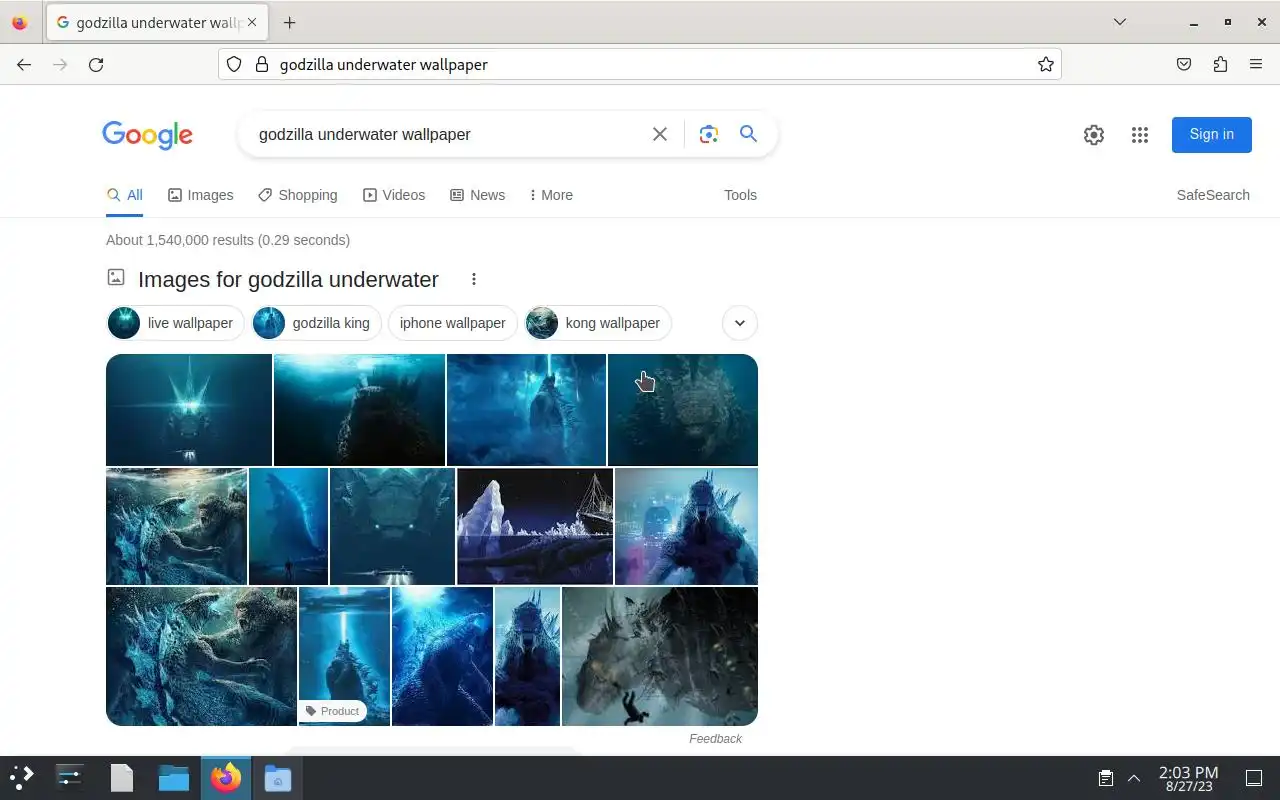Click the forward navigation arrow
The width and height of the screenshot is (1280, 800).
point(60,64)
